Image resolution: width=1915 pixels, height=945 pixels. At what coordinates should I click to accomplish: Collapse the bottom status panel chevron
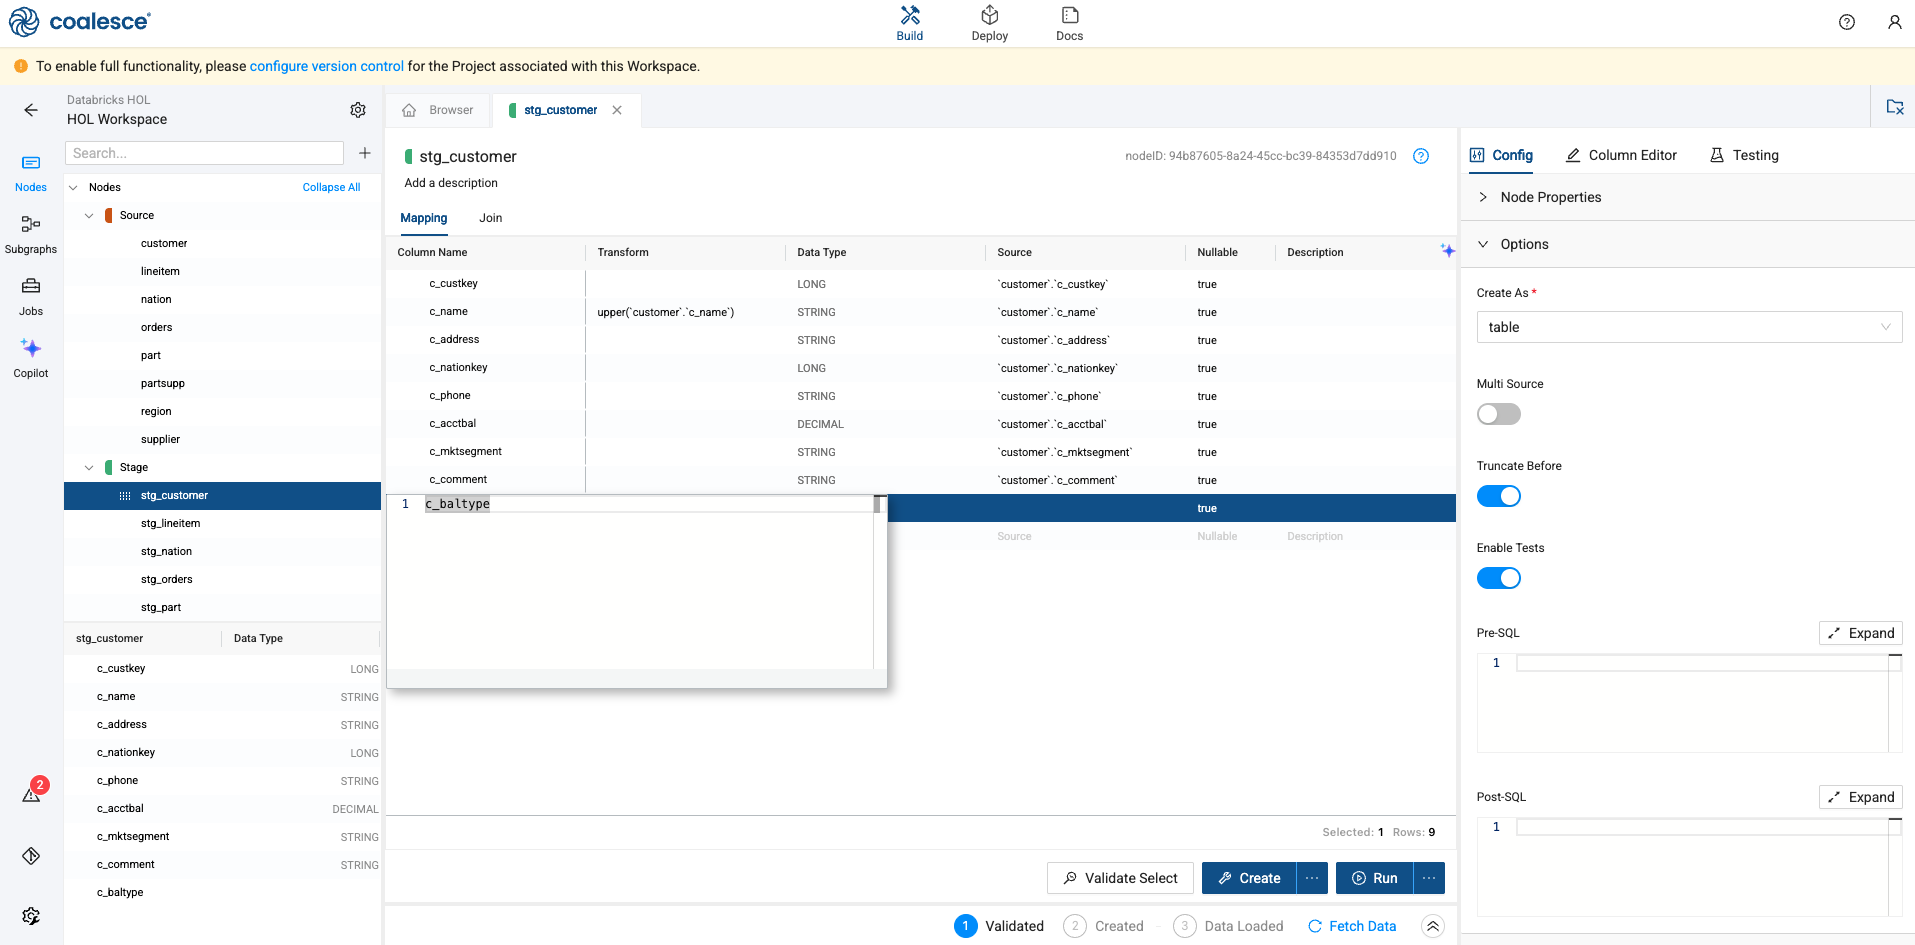1433,926
